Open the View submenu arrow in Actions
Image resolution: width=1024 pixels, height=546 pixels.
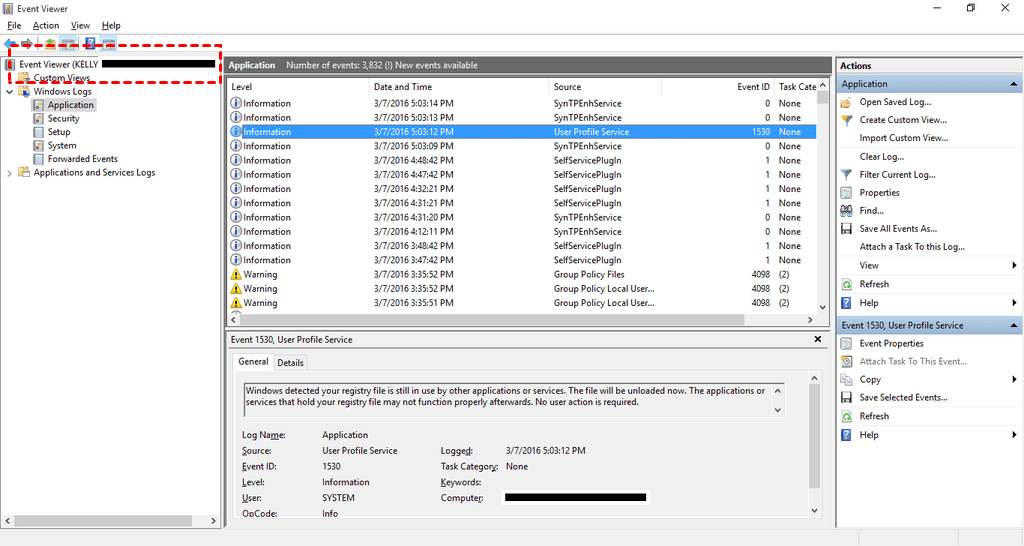(x=1015, y=266)
